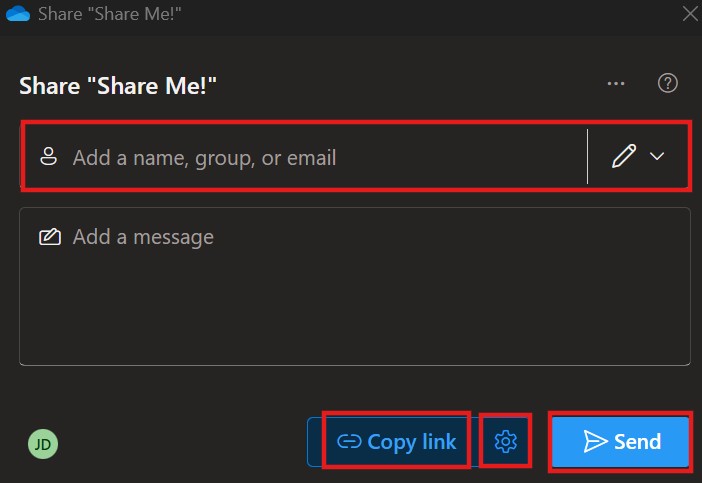
Task: Click the person icon in recipient field
Action: coord(48,157)
